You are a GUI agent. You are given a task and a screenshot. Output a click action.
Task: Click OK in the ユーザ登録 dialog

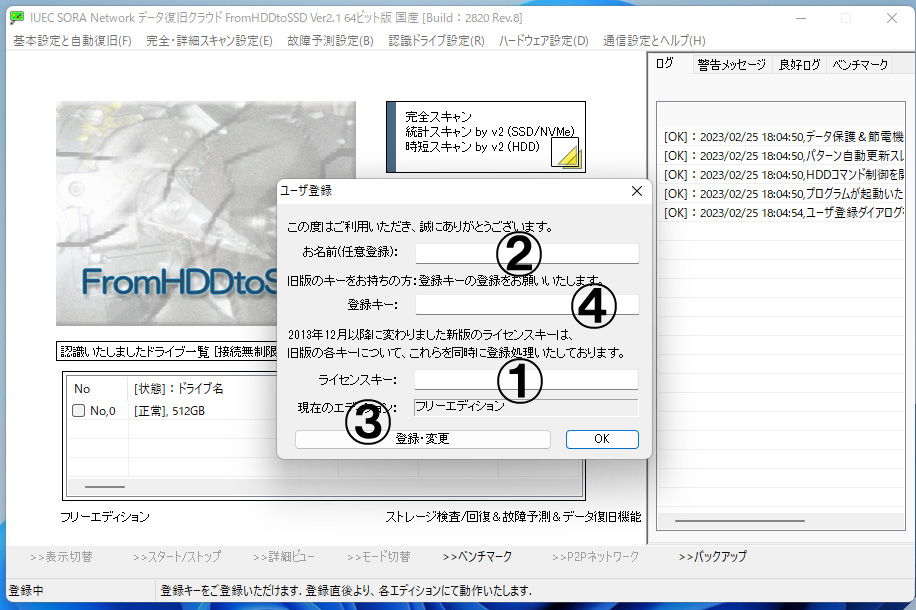(602, 439)
